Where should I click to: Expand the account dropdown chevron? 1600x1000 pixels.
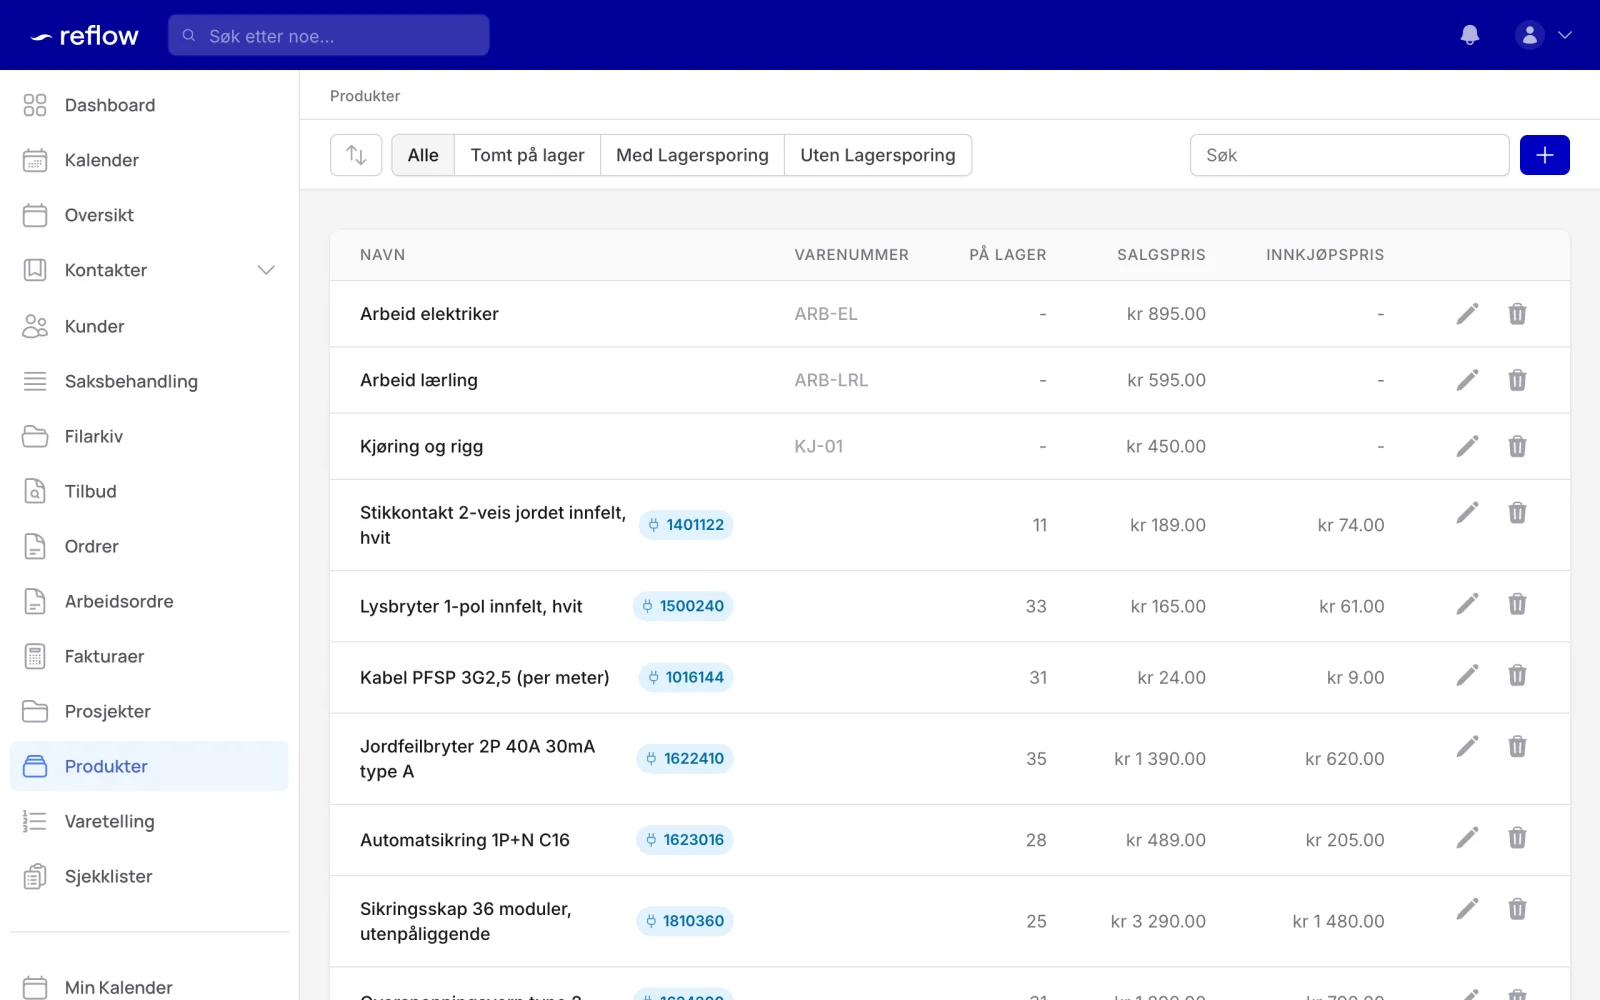(x=1565, y=35)
